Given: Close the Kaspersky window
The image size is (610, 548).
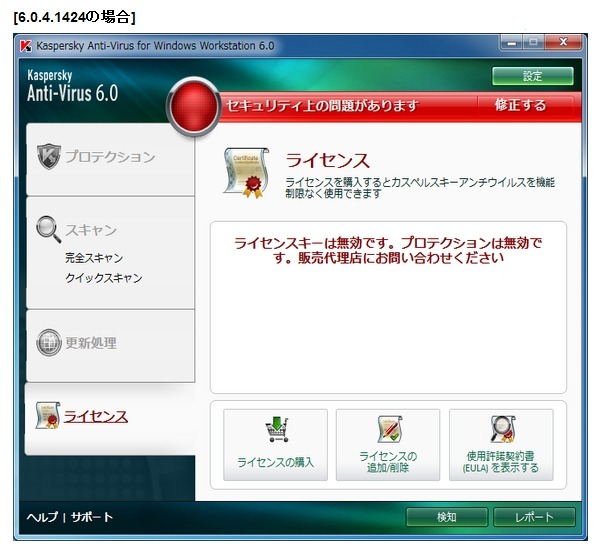Looking at the screenshot, I should click(563, 42).
